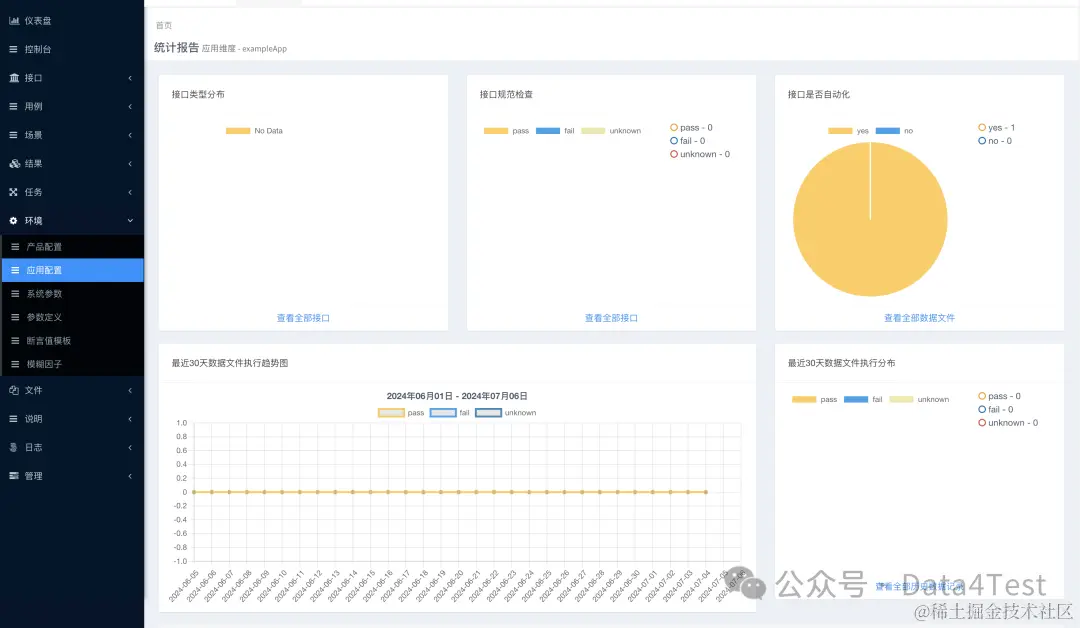This screenshot has width=1080, height=628.
Task: Expand the 管理 menu chevron
Action: pos(130,476)
